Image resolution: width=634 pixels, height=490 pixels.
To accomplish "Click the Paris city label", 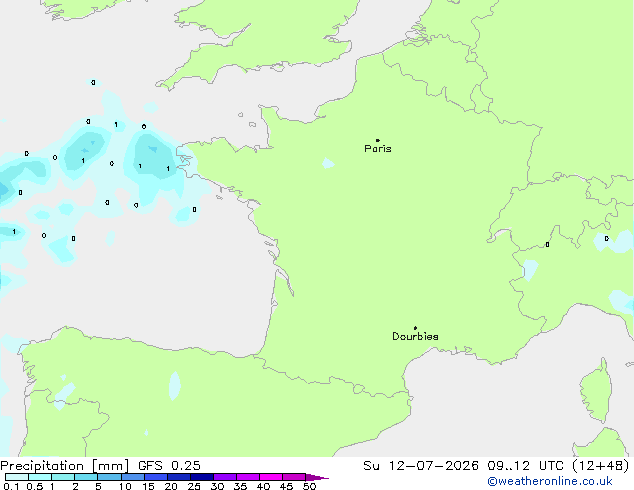I will [x=378, y=149].
